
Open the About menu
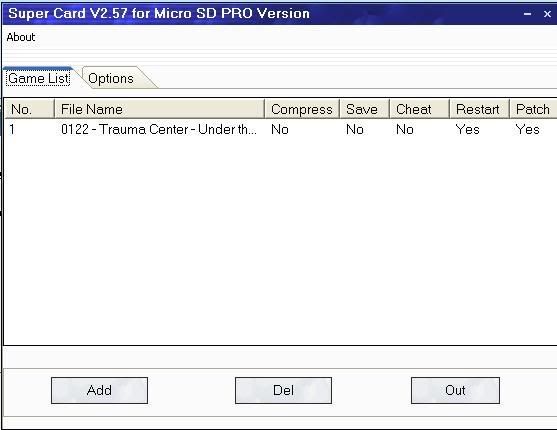click(21, 37)
